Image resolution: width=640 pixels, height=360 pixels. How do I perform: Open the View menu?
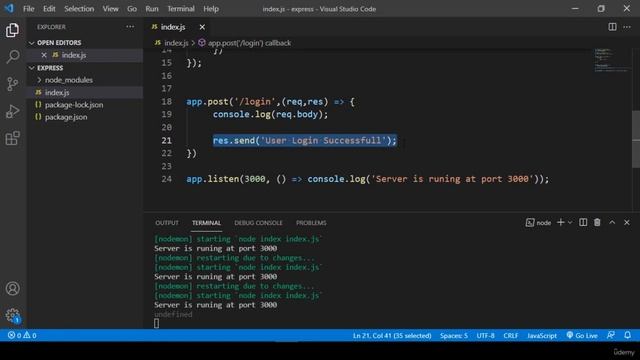click(110, 9)
